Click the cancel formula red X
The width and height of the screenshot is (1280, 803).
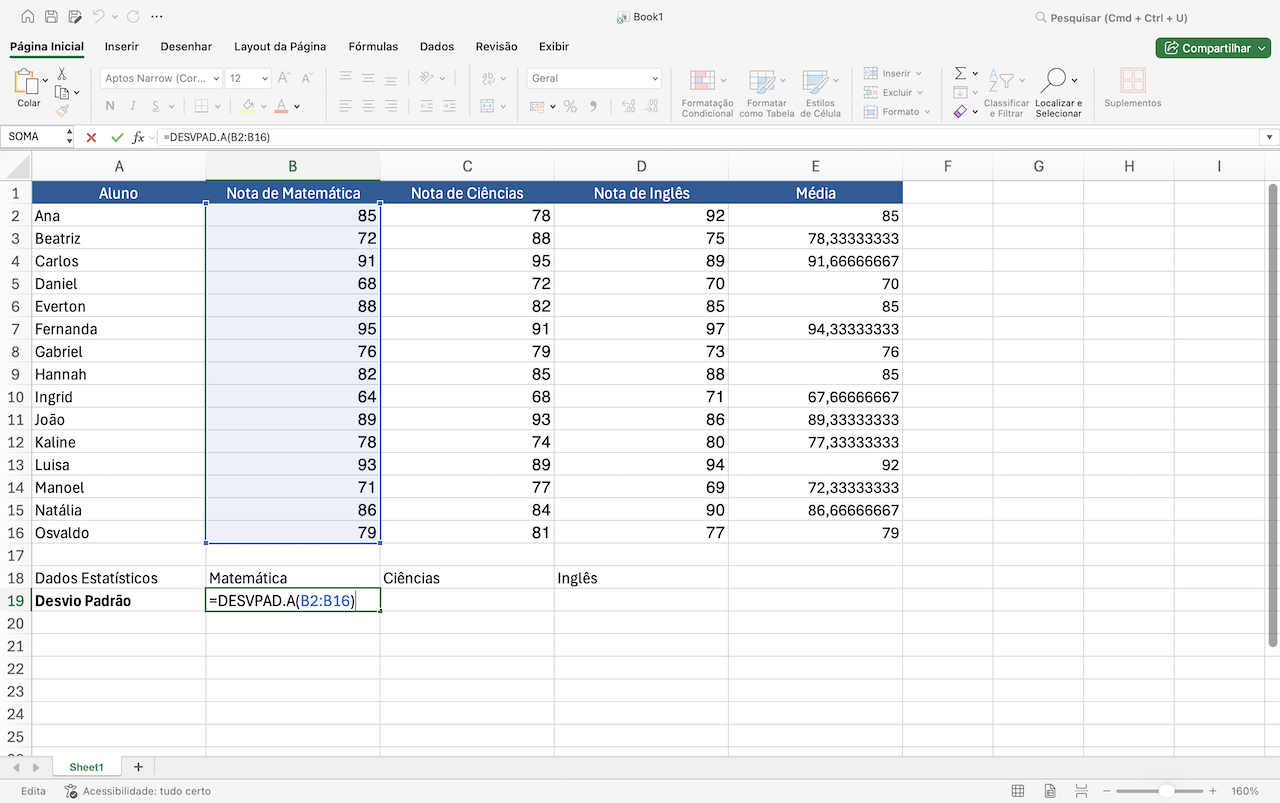click(x=91, y=137)
